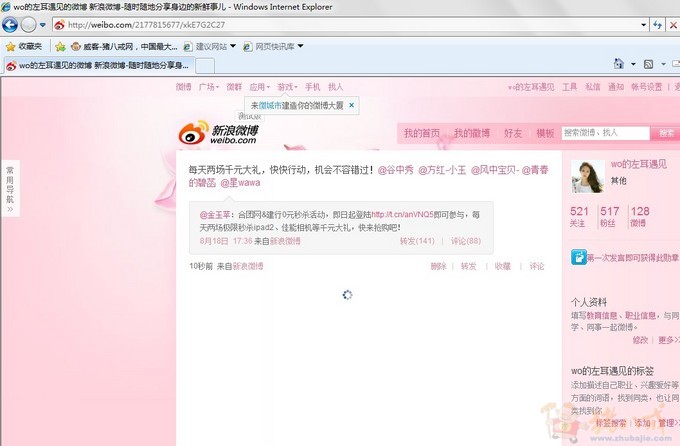
Task: Click the medal icon beside 第一次发言
Action: (x=578, y=258)
